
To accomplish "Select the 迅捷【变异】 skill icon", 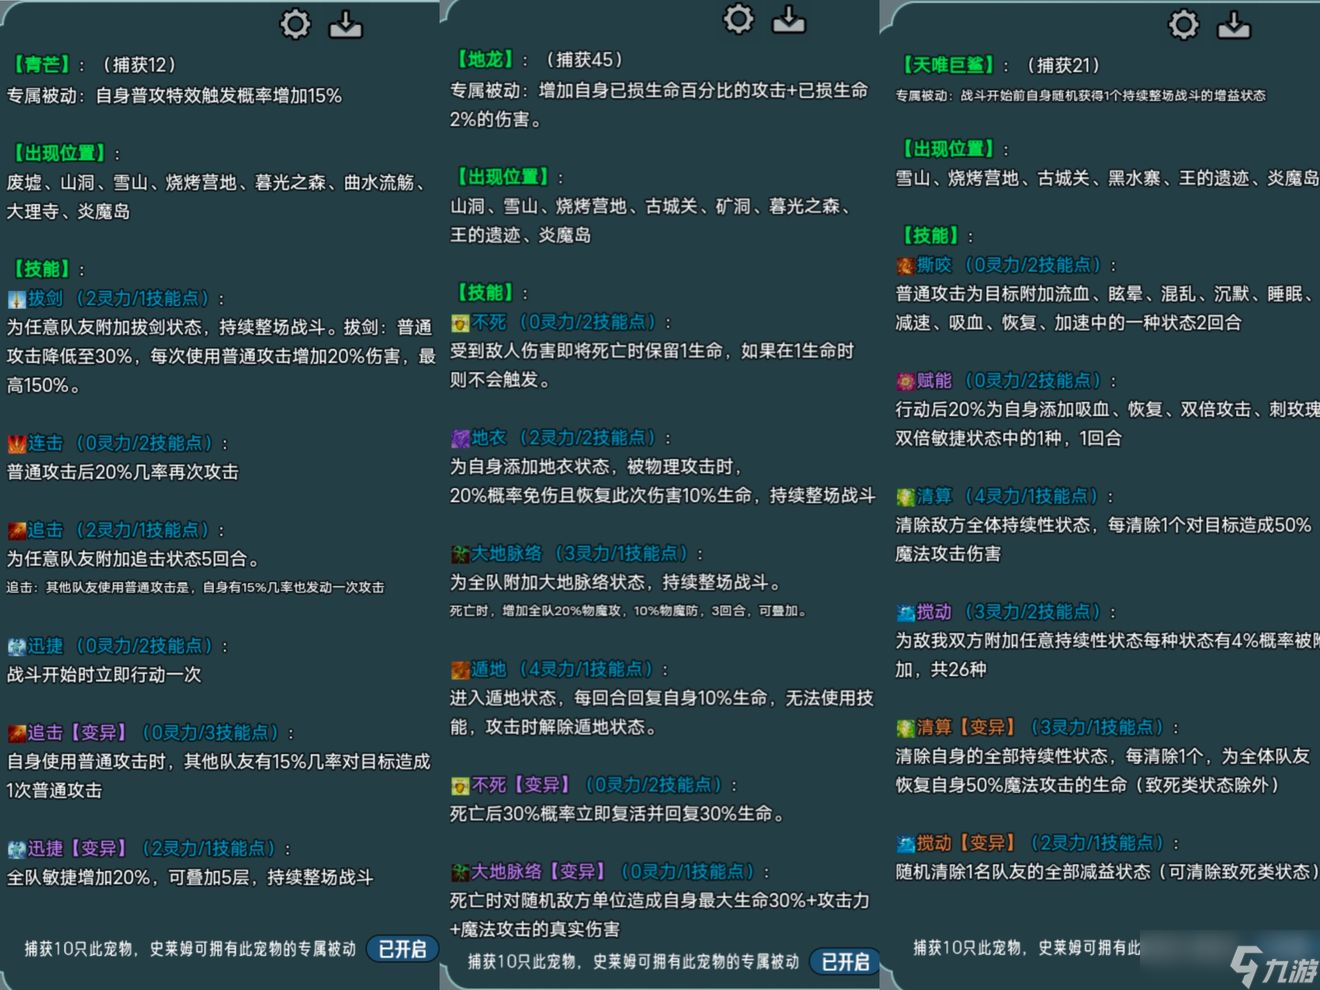I will point(16,849).
